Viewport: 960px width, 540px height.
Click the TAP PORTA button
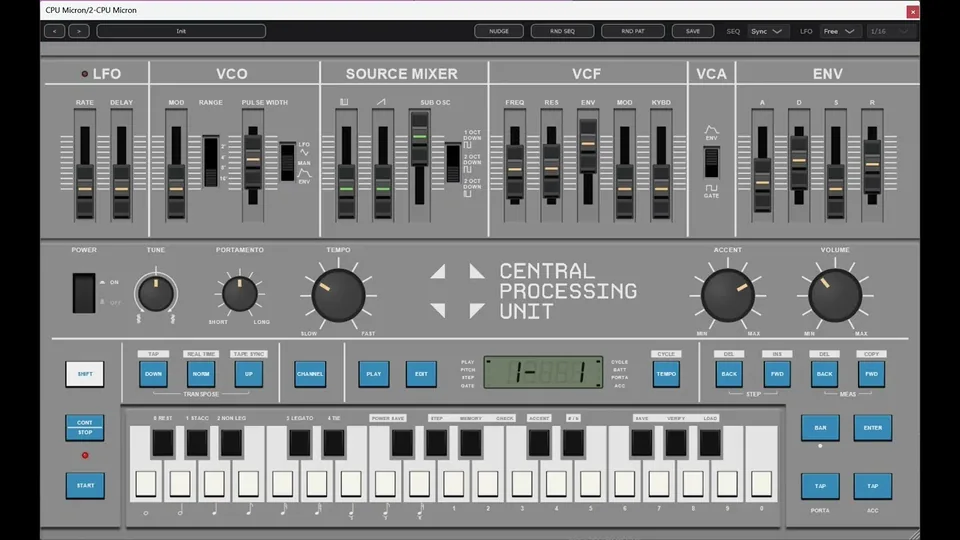coord(820,486)
